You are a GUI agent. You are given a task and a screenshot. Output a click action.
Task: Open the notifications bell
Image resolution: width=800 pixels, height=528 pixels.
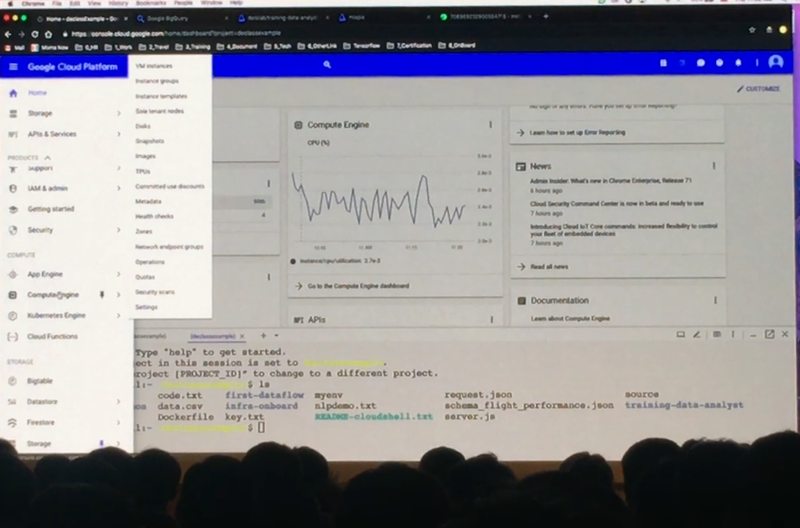tap(738, 63)
